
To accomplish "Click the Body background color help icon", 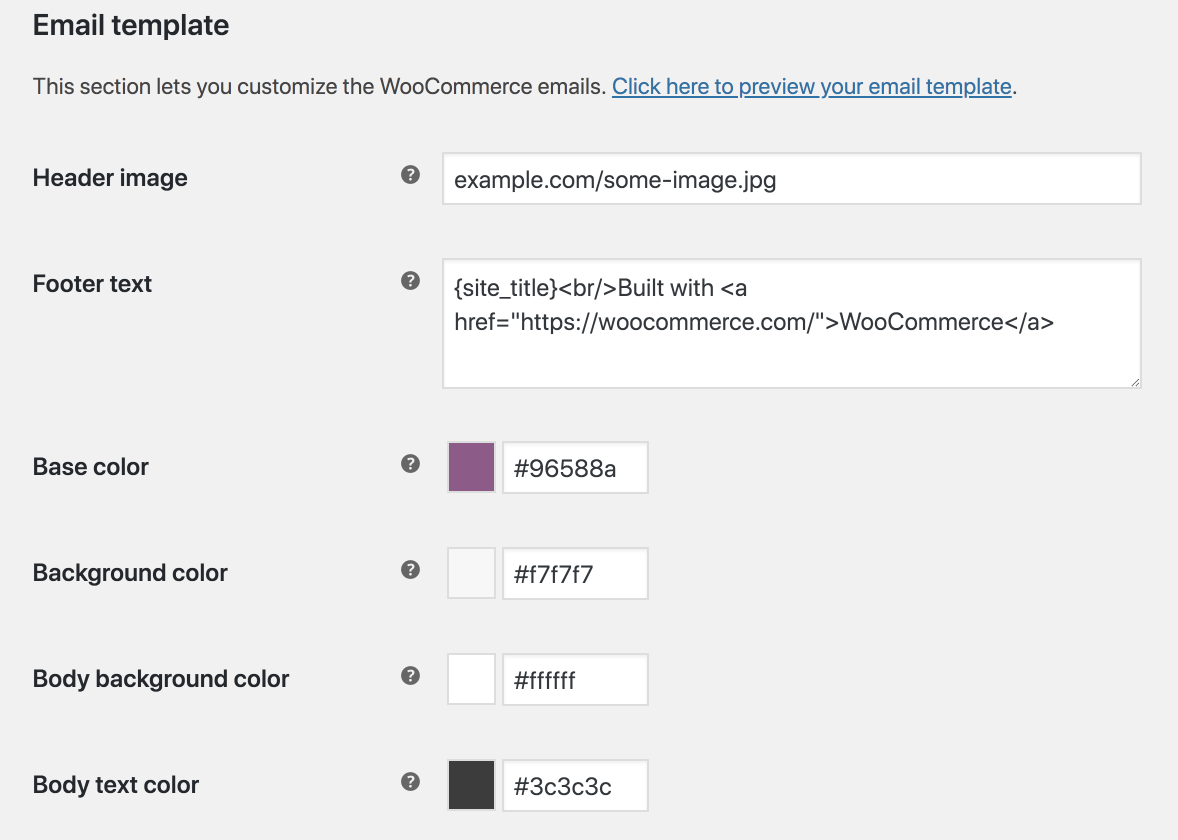I will coord(410,676).
